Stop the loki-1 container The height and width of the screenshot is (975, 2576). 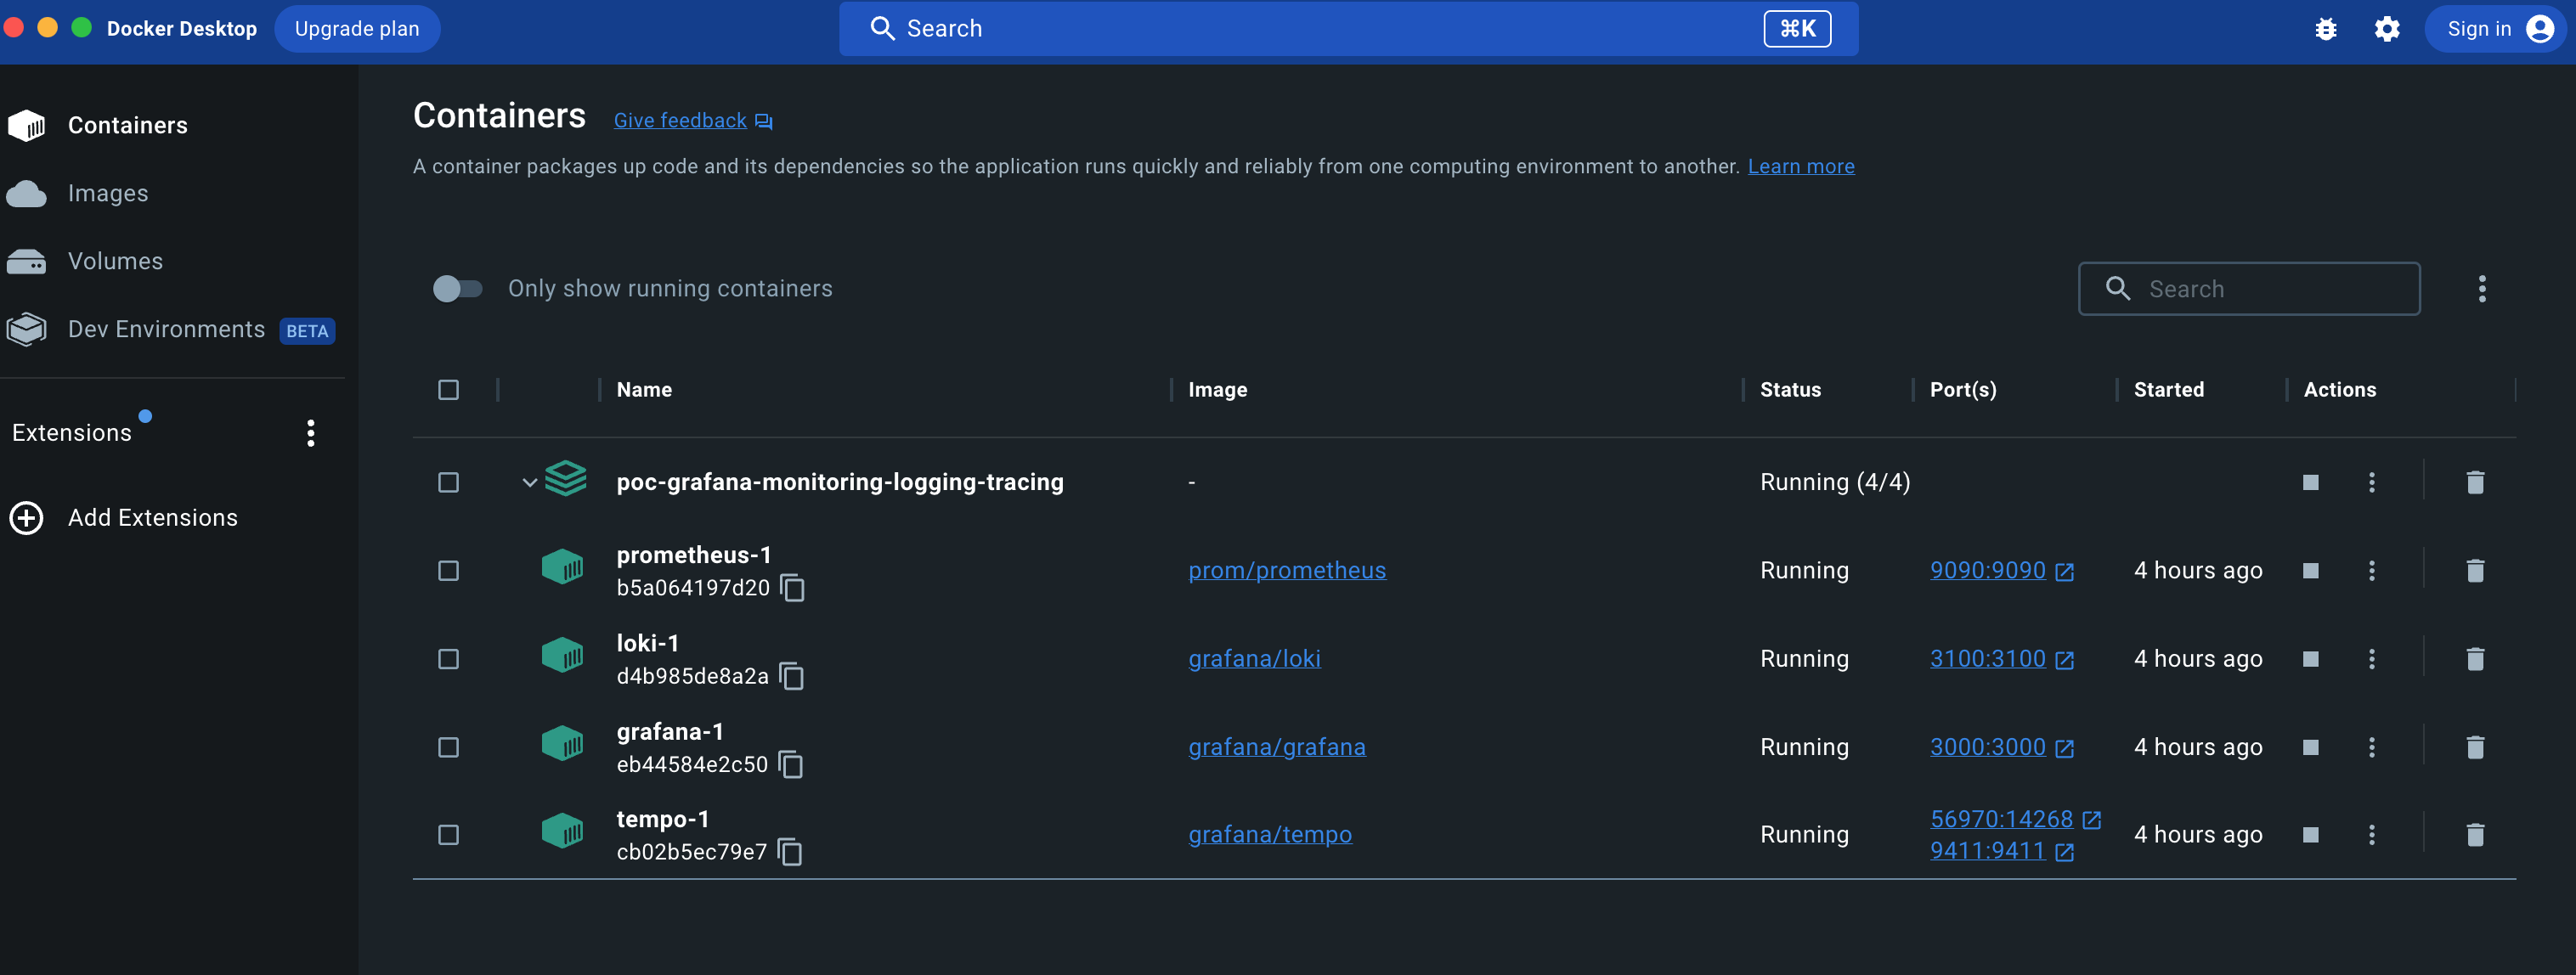tap(2310, 659)
